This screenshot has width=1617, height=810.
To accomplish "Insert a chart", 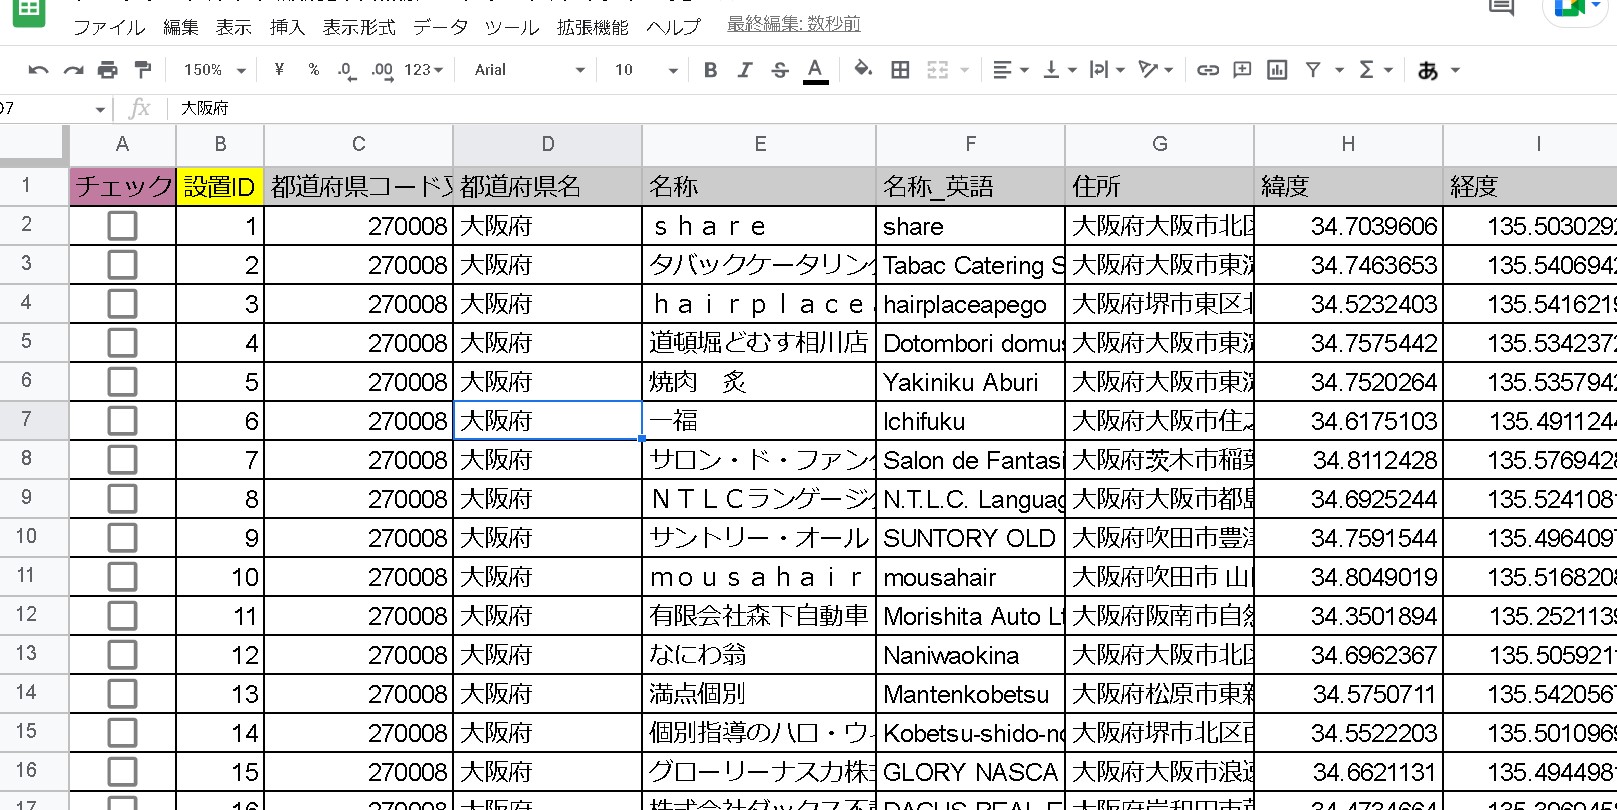I will coord(1277,70).
